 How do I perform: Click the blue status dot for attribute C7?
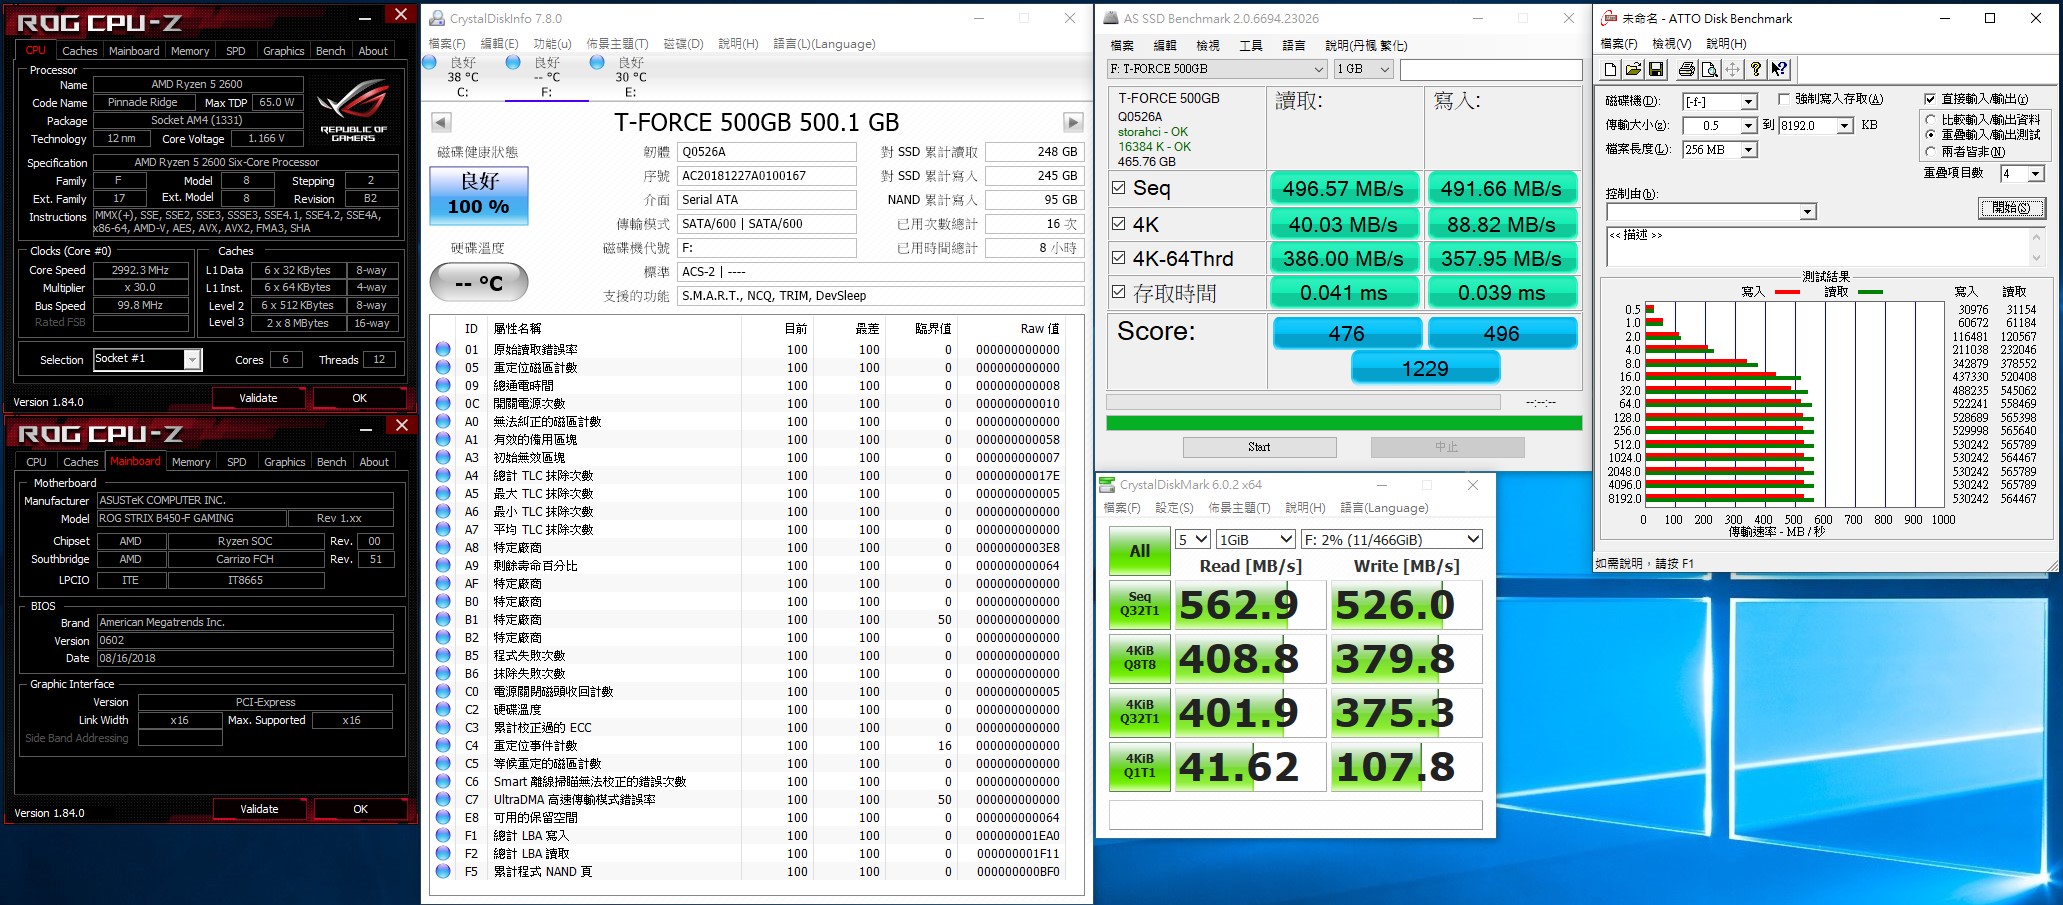point(443,799)
